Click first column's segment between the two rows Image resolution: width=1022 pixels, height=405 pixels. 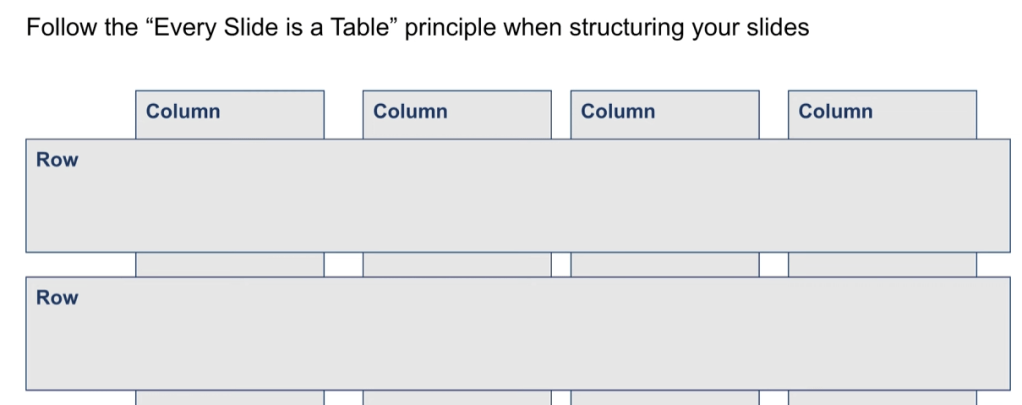[x=229, y=264]
